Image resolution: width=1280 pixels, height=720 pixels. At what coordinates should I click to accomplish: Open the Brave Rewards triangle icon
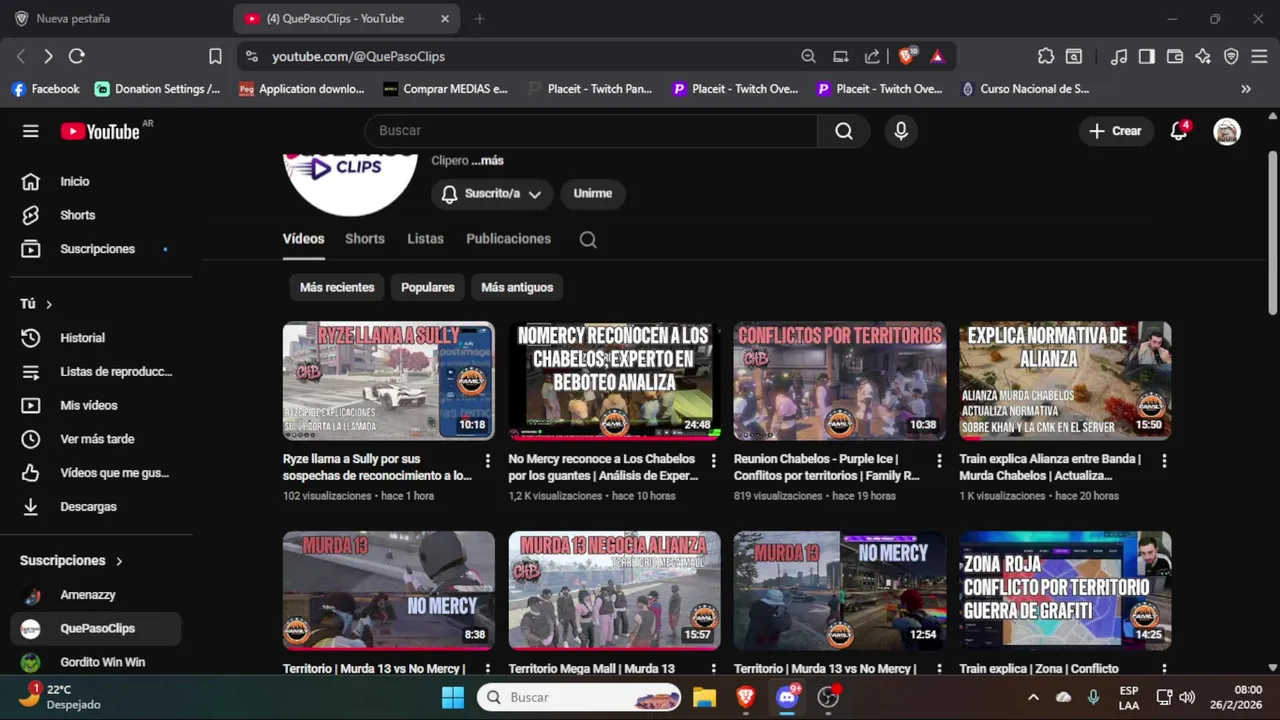[937, 57]
